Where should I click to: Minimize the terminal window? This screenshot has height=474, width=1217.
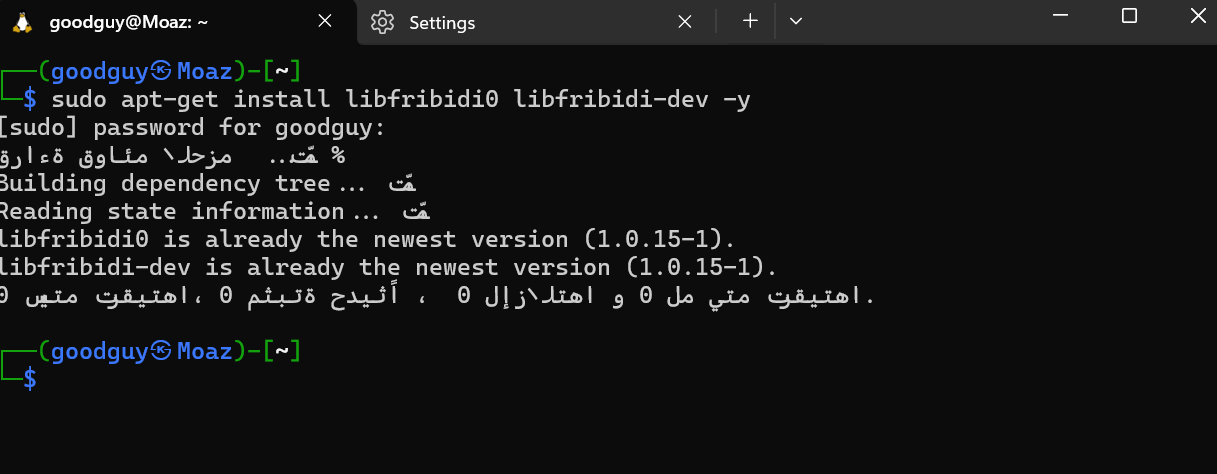point(1063,16)
